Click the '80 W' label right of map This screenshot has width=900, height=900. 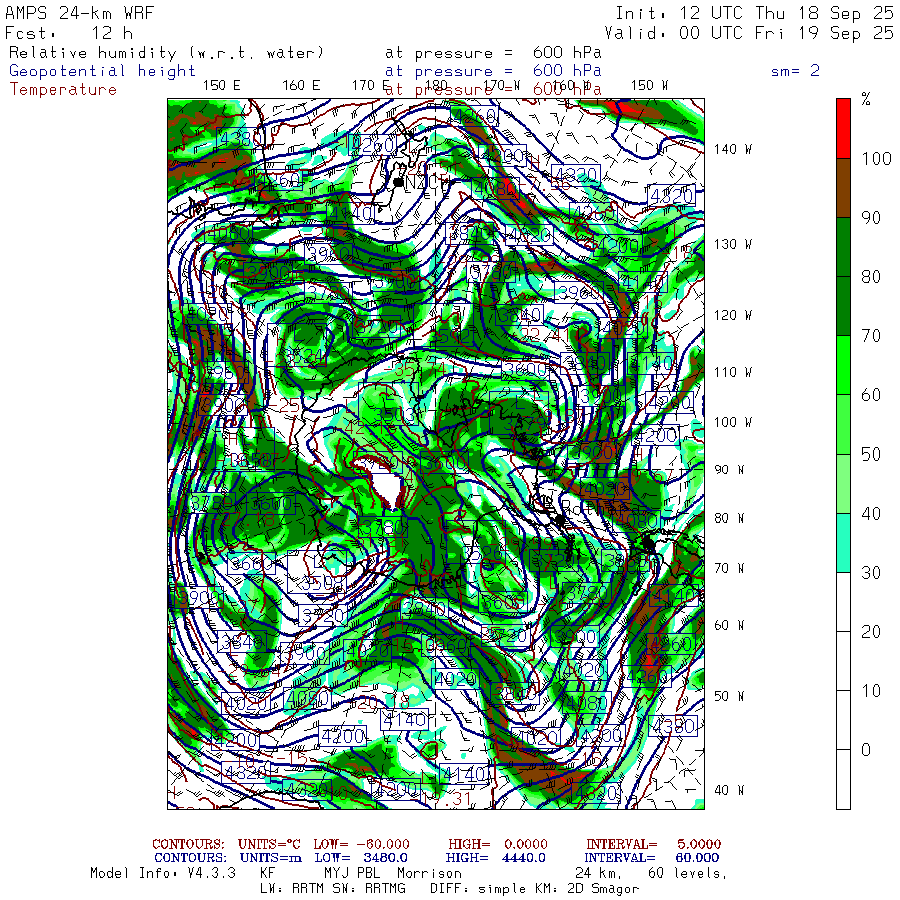click(x=729, y=518)
